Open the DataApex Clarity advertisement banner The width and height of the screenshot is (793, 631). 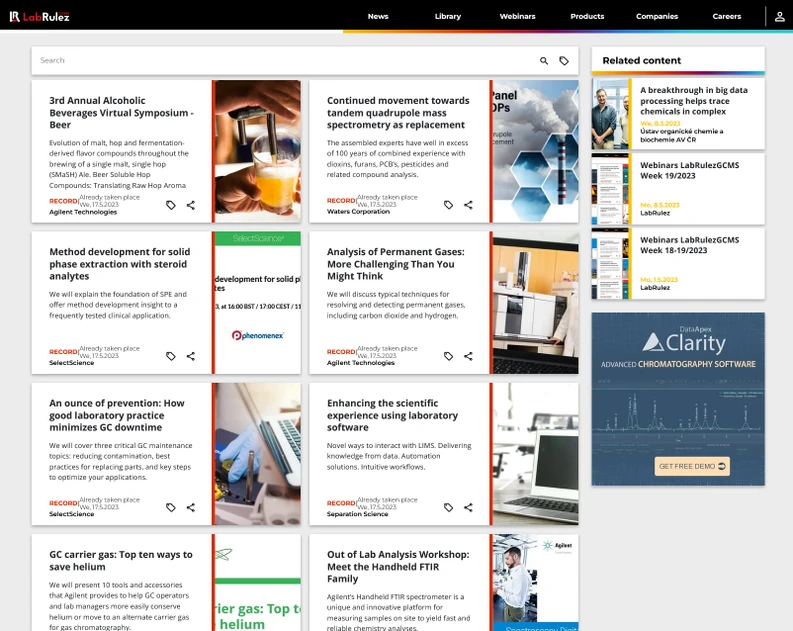678,399
